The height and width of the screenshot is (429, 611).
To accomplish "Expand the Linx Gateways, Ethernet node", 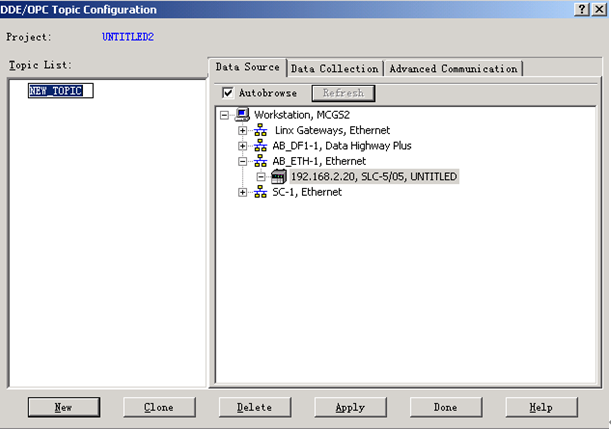I will (242, 131).
